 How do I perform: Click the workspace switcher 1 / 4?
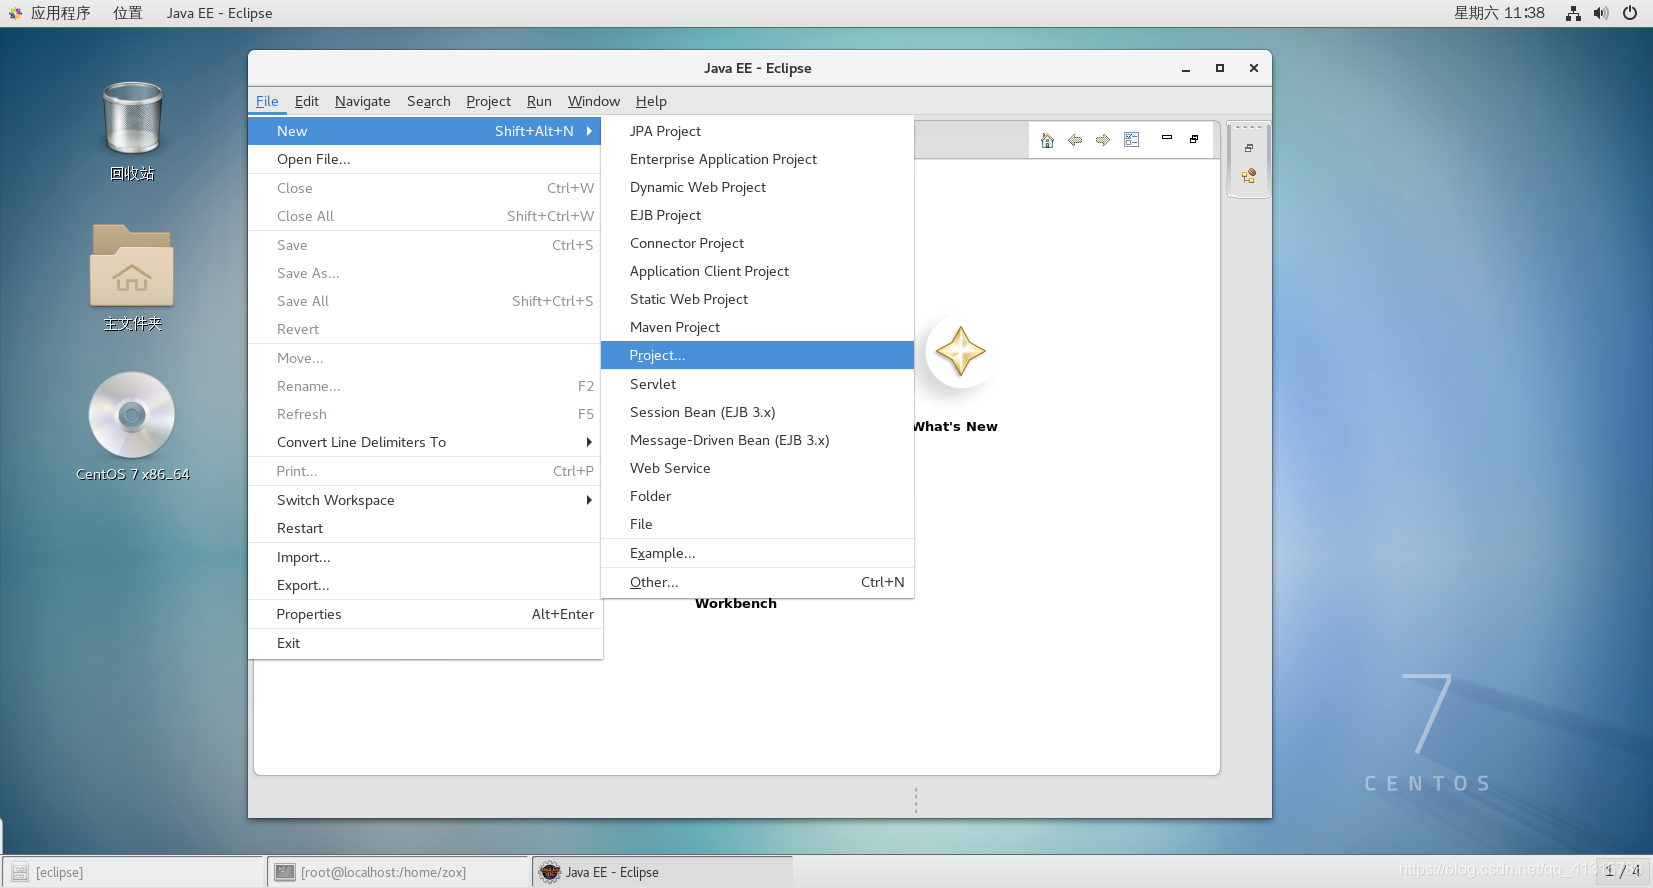coord(1622,871)
